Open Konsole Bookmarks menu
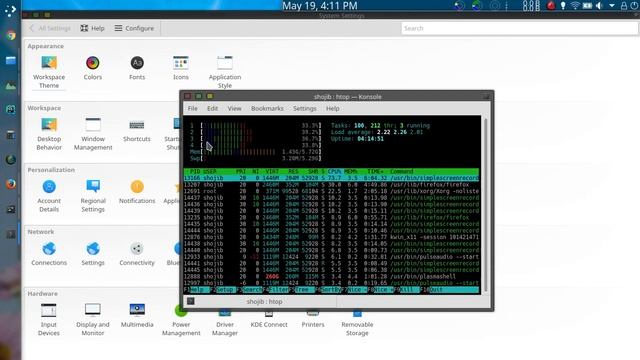 (x=267, y=109)
